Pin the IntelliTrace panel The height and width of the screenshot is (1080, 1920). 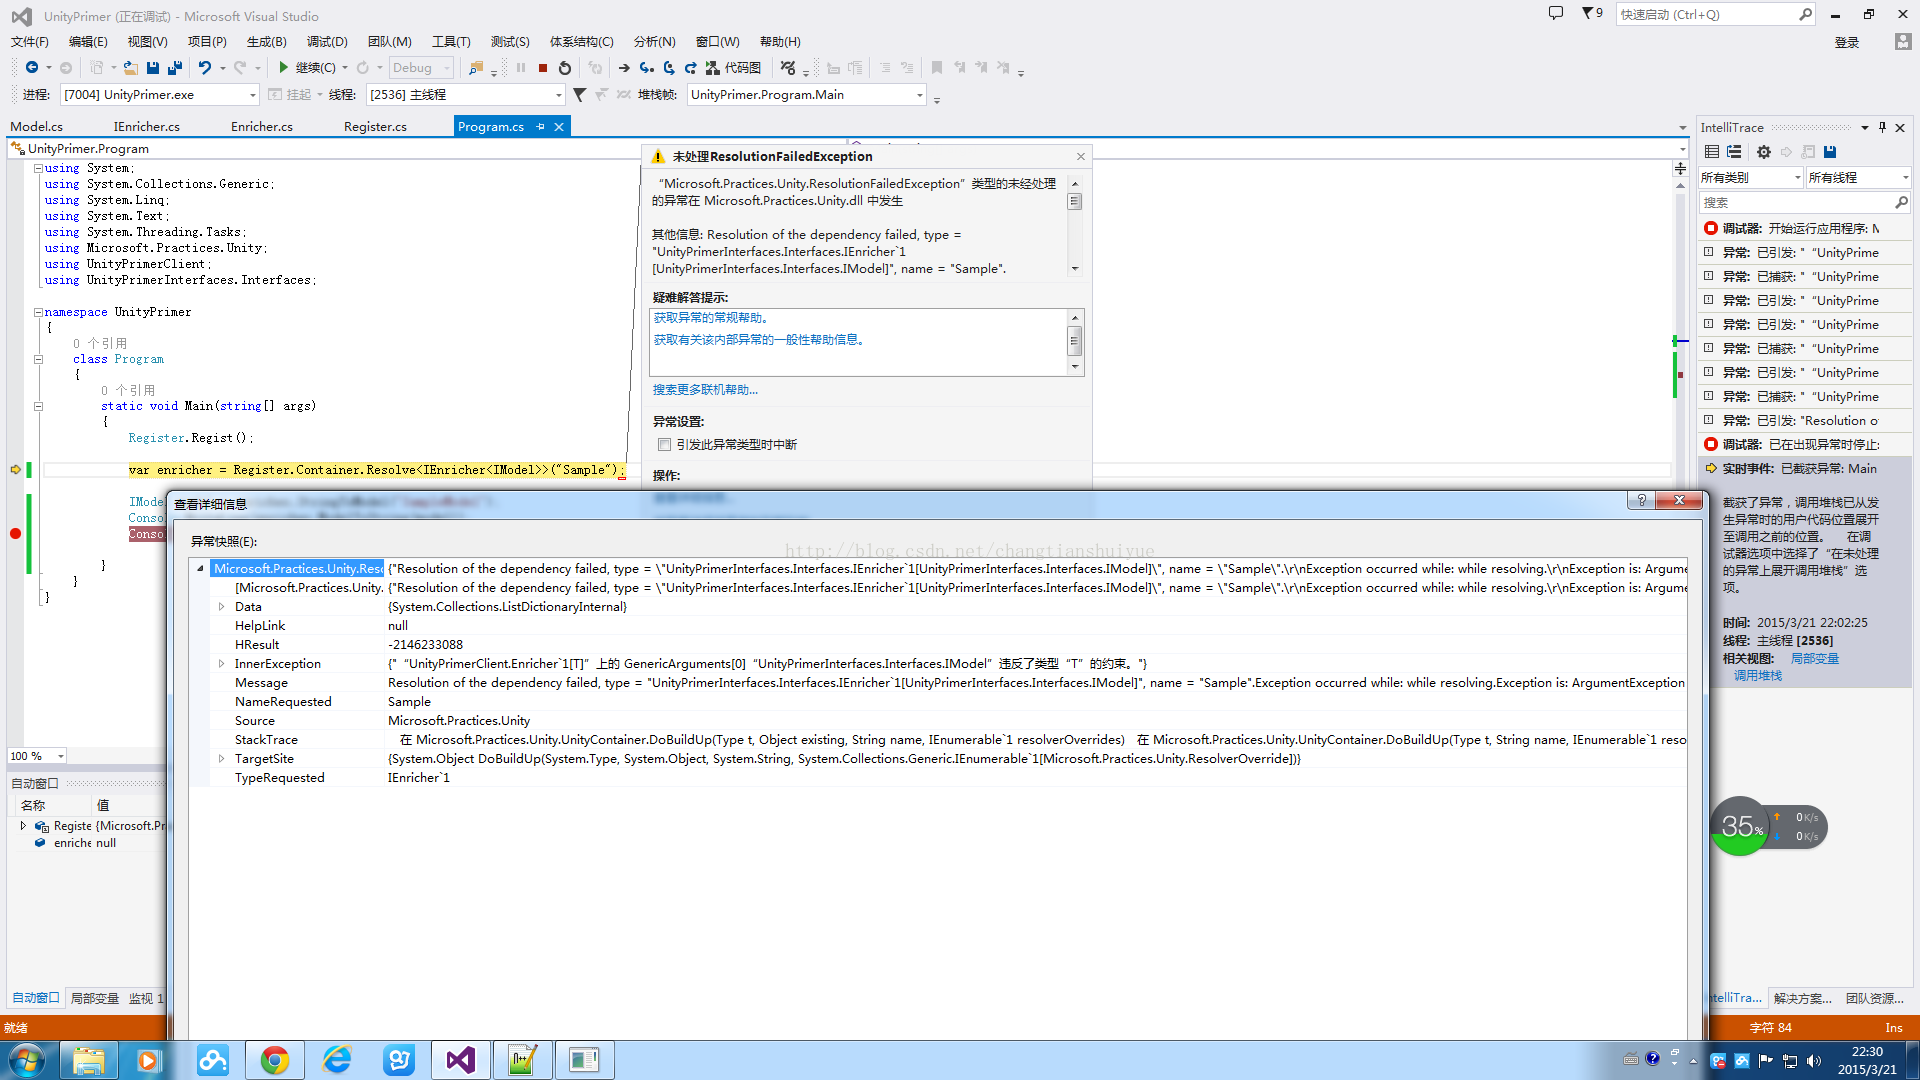[x=1882, y=127]
